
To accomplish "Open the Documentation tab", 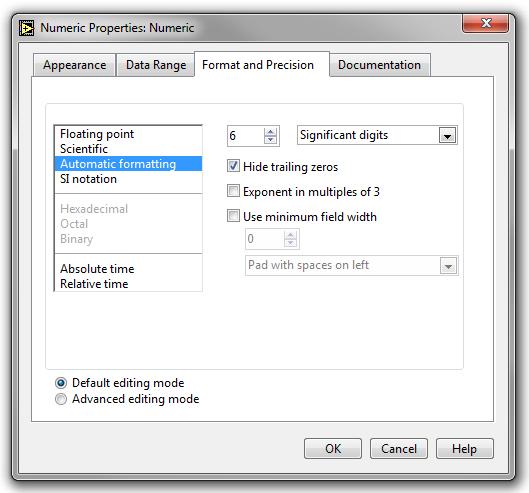I will tap(380, 65).
